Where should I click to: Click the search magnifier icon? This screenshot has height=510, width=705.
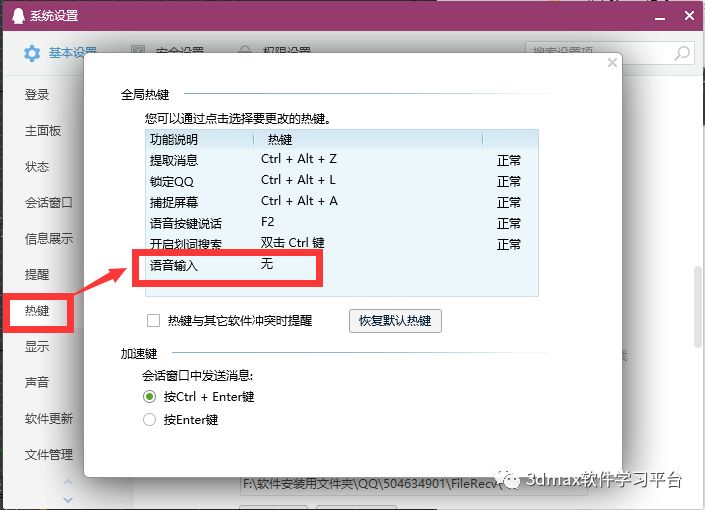tap(682, 53)
